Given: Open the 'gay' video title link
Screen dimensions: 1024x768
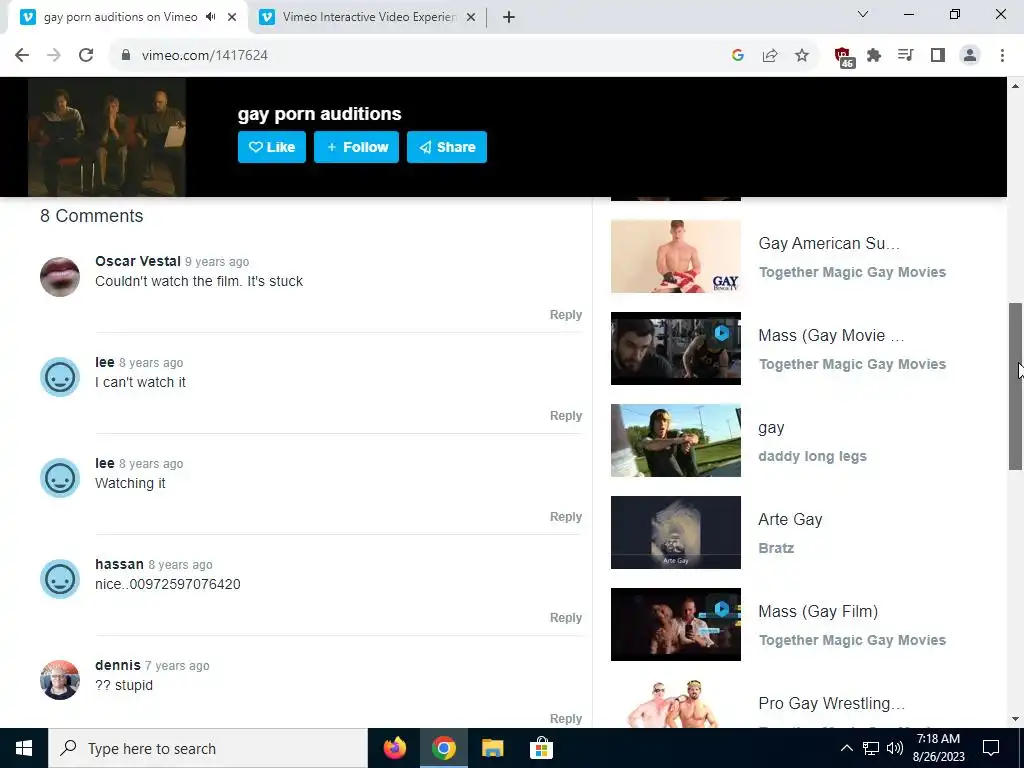Looking at the screenshot, I should coord(771,428).
